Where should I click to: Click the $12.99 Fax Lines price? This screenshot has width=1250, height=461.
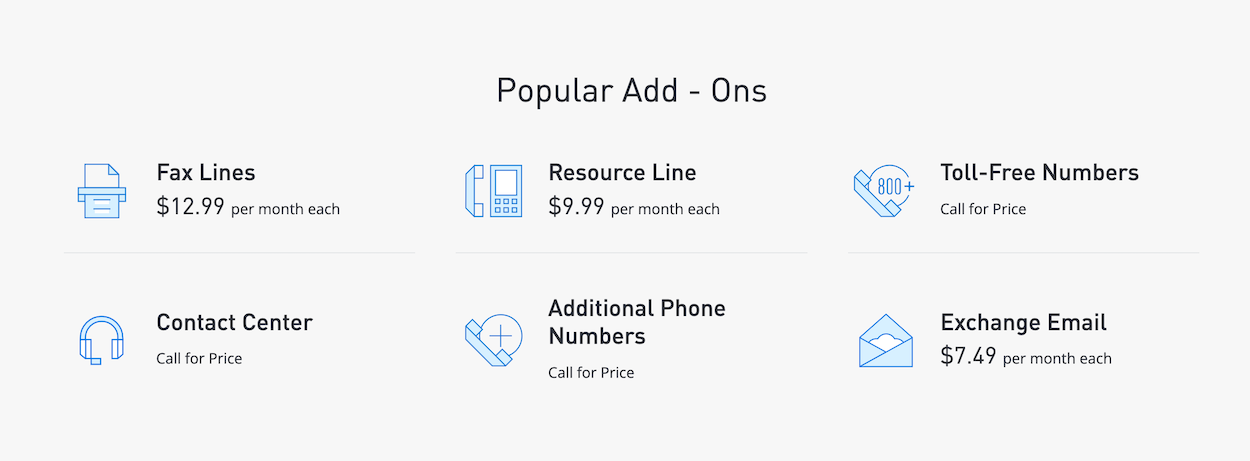coord(190,207)
